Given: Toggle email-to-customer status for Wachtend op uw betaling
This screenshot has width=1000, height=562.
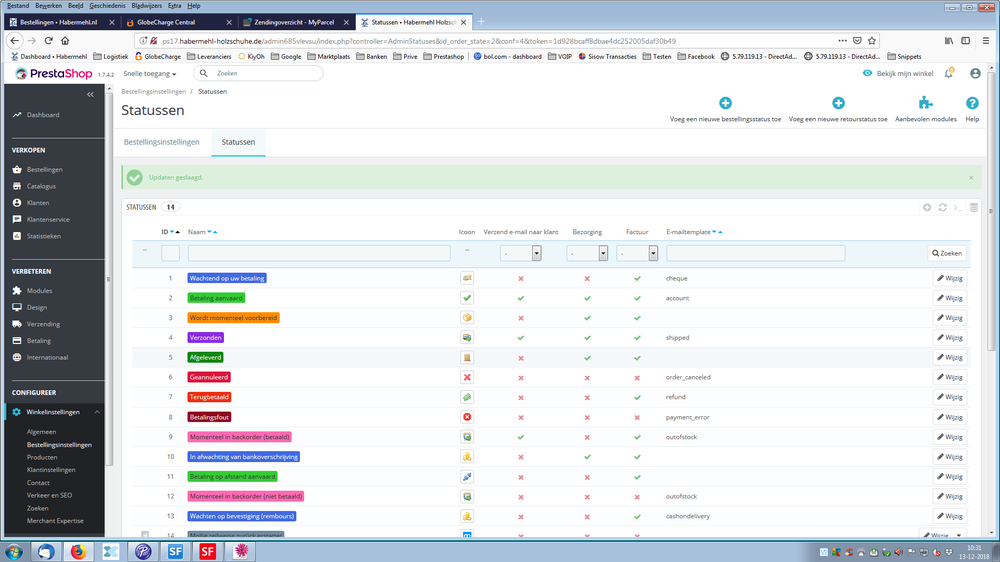Looking at the screenshot, I should click(520, 278).
